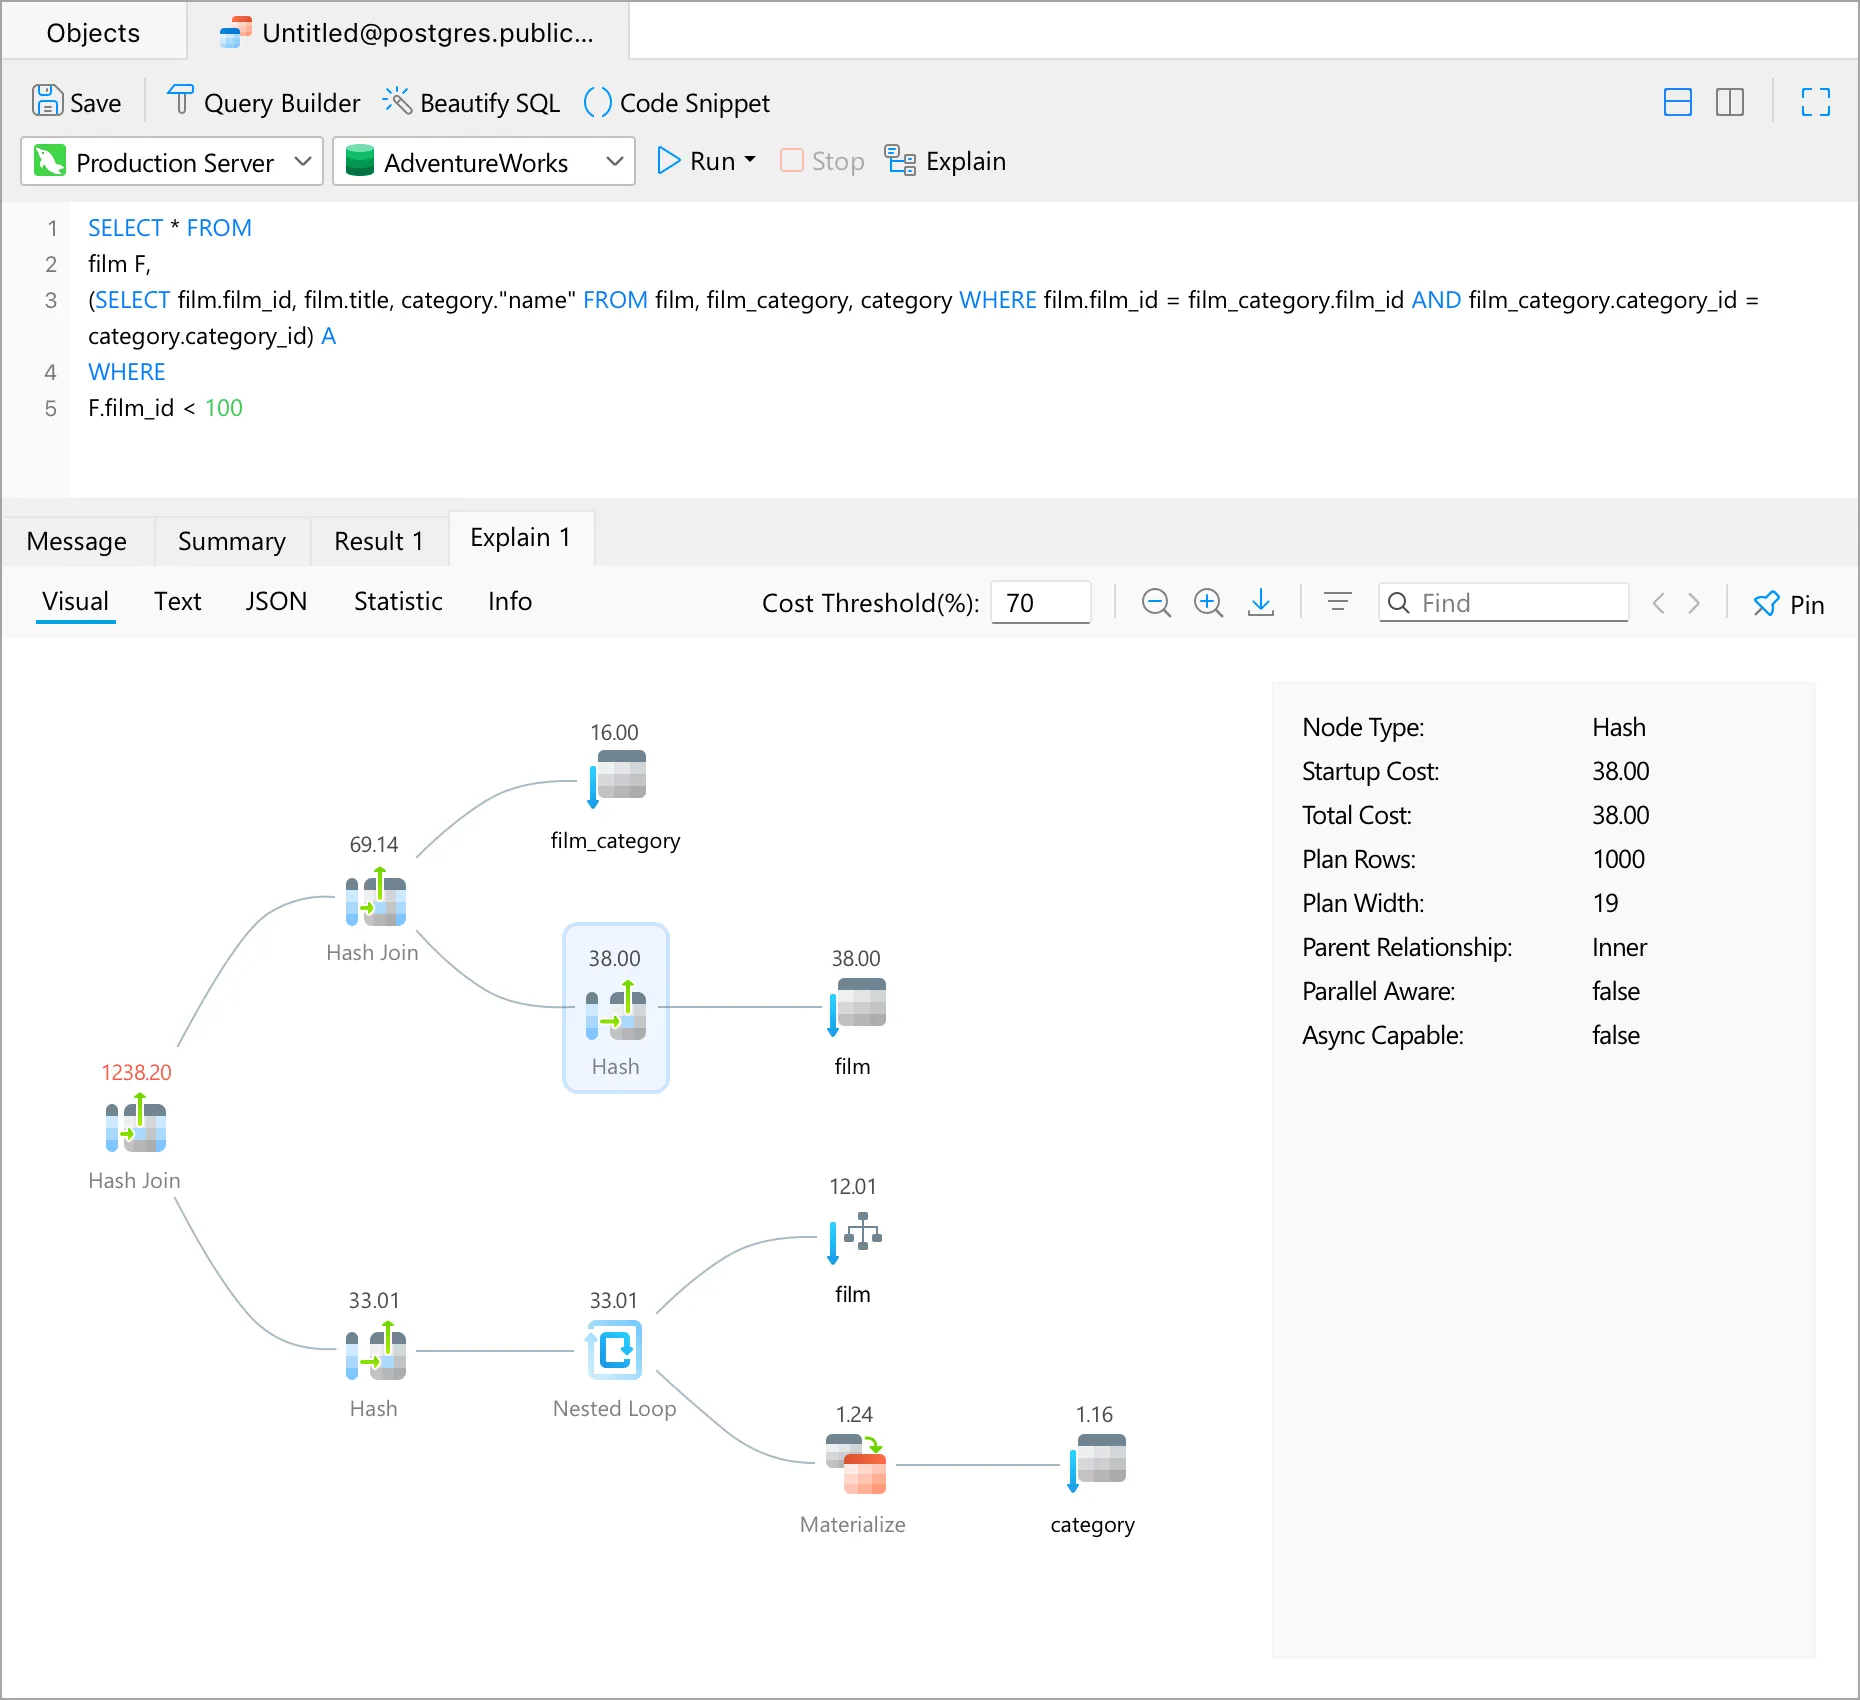Open the Result 1 tab
The width and height of the screenshot is (1860, 1700).
click(379, 541)
